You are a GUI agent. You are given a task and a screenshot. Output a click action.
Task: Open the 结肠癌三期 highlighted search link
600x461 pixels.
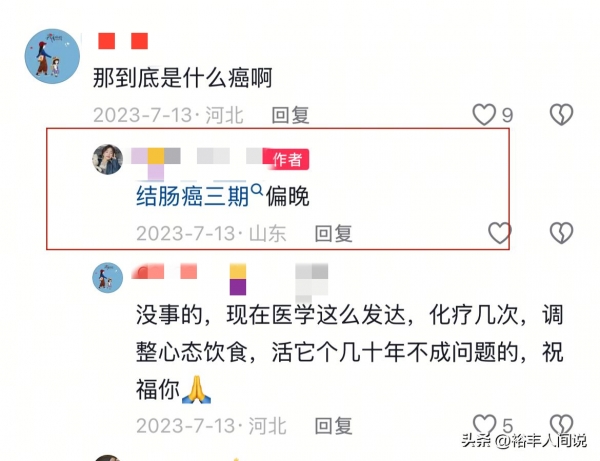(192, 196)
